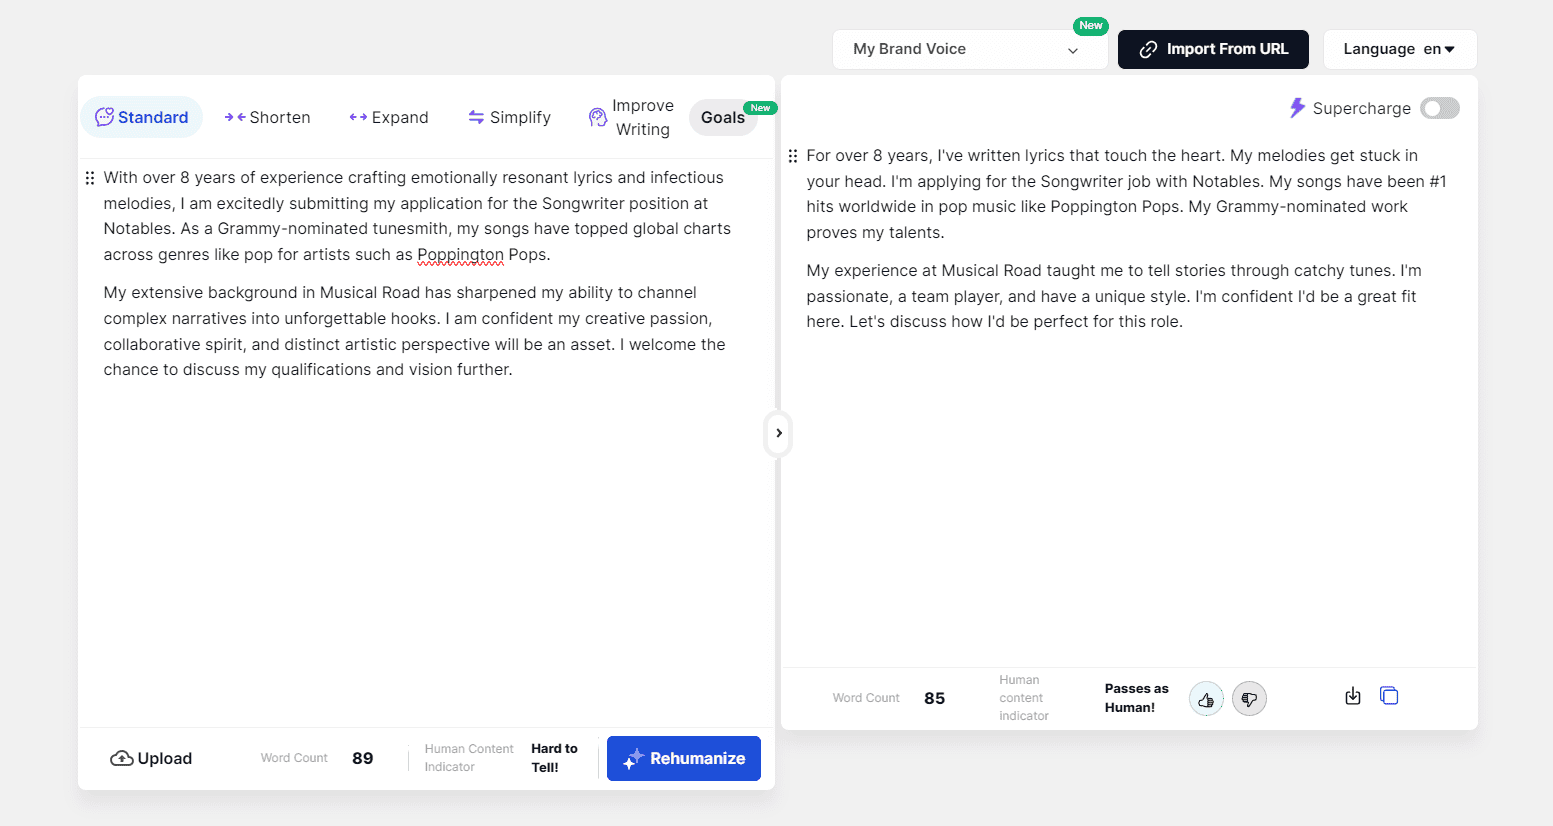Click the Expand arrows icon
1553x826 pixels.
click(358, 117)
